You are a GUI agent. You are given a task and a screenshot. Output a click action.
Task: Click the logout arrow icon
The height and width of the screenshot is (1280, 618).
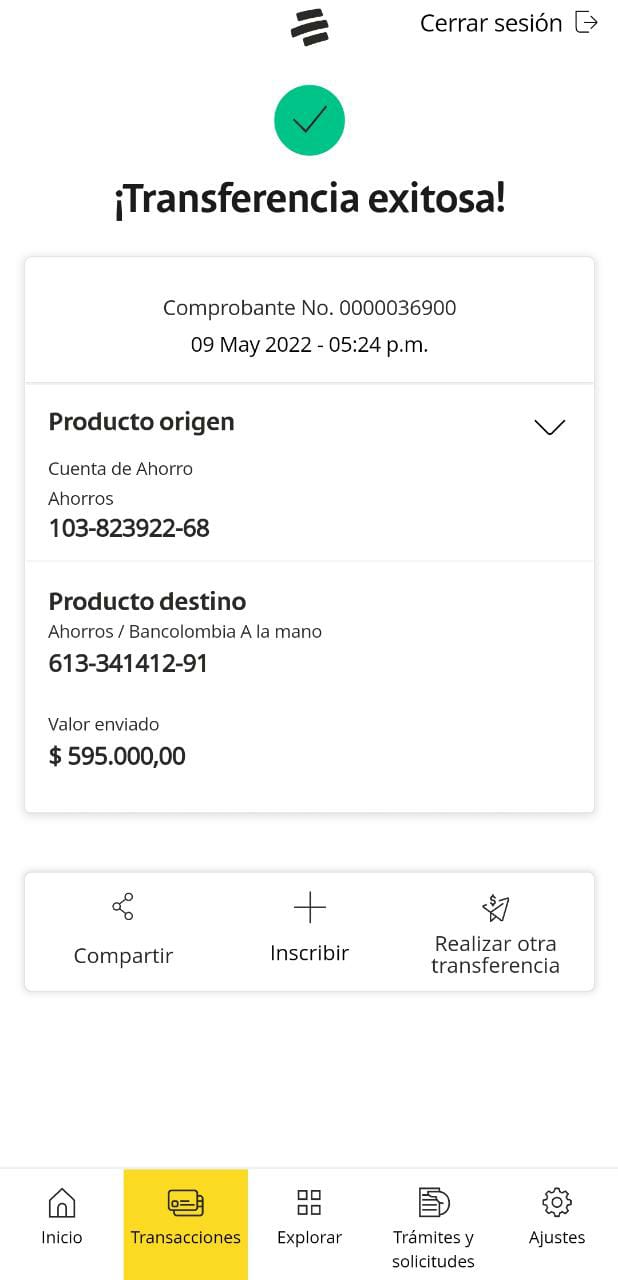click(587, 23)
